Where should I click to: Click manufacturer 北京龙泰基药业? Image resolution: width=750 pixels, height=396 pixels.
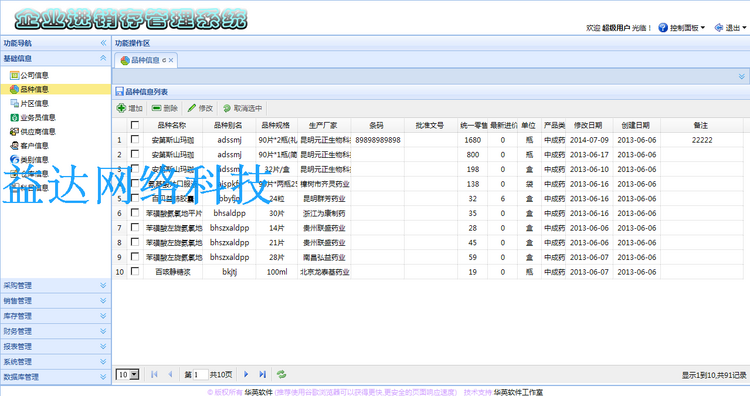(x=325, y=272)
